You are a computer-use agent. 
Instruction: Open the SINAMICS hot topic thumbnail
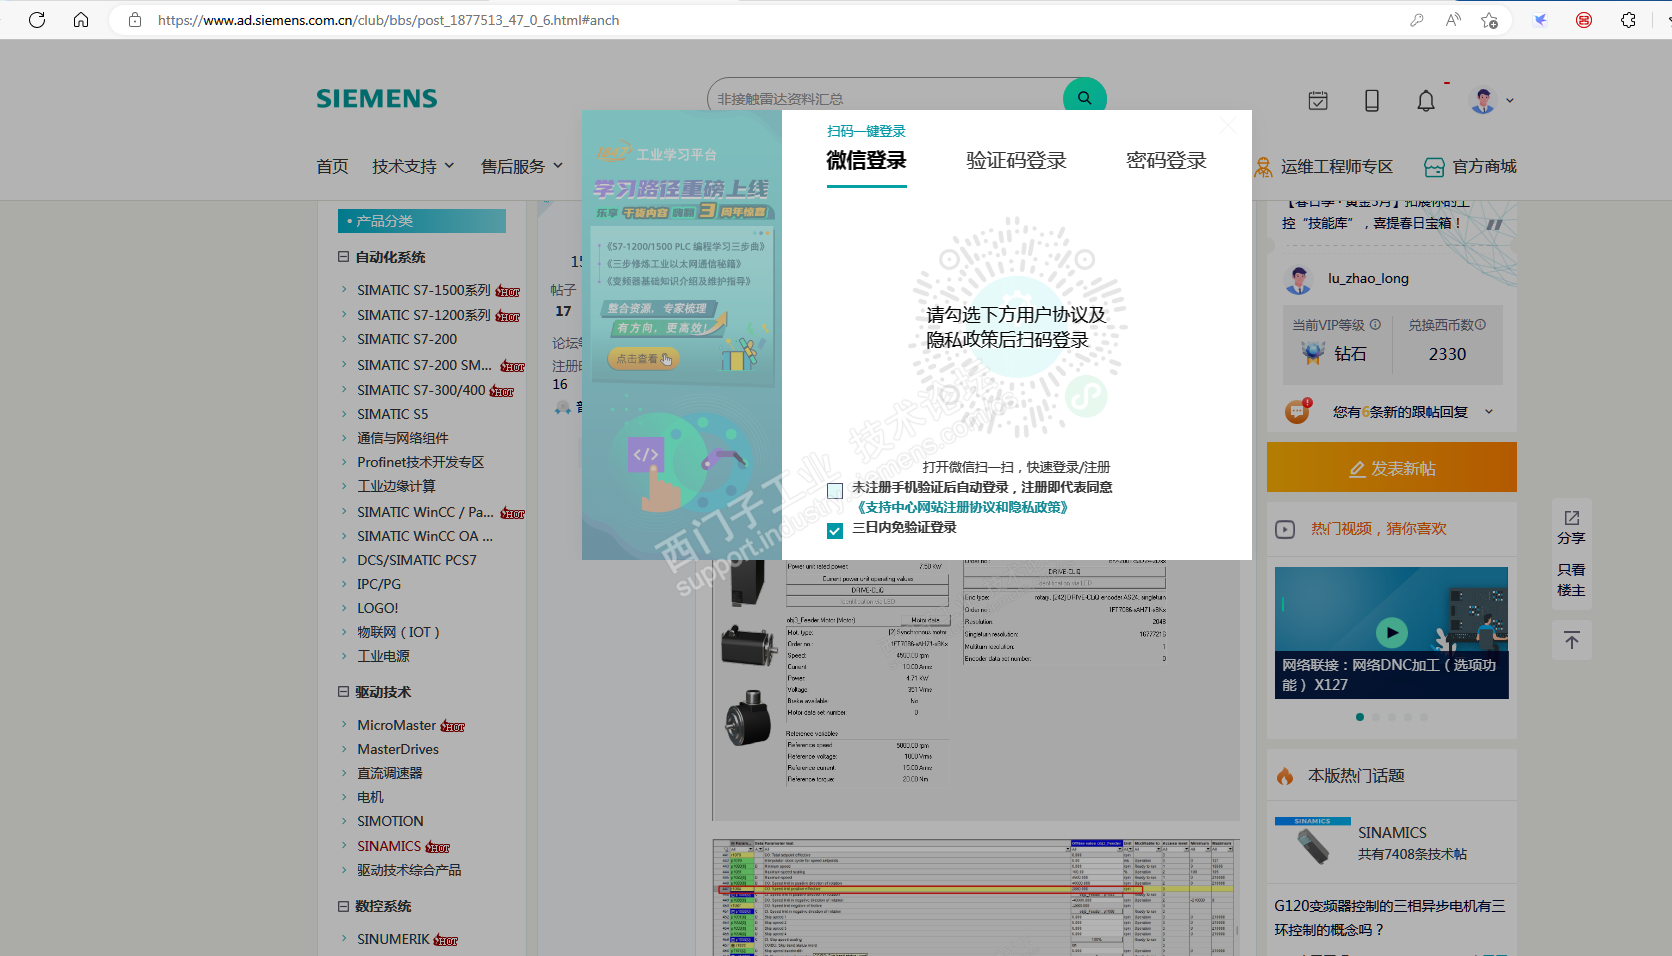(1313, 842)
